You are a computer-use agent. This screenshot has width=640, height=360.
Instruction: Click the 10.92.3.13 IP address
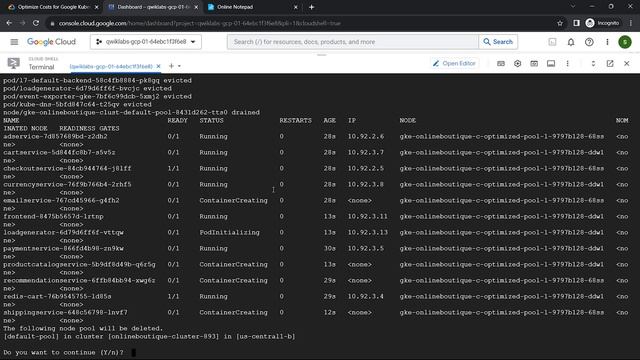coord(367,232)
